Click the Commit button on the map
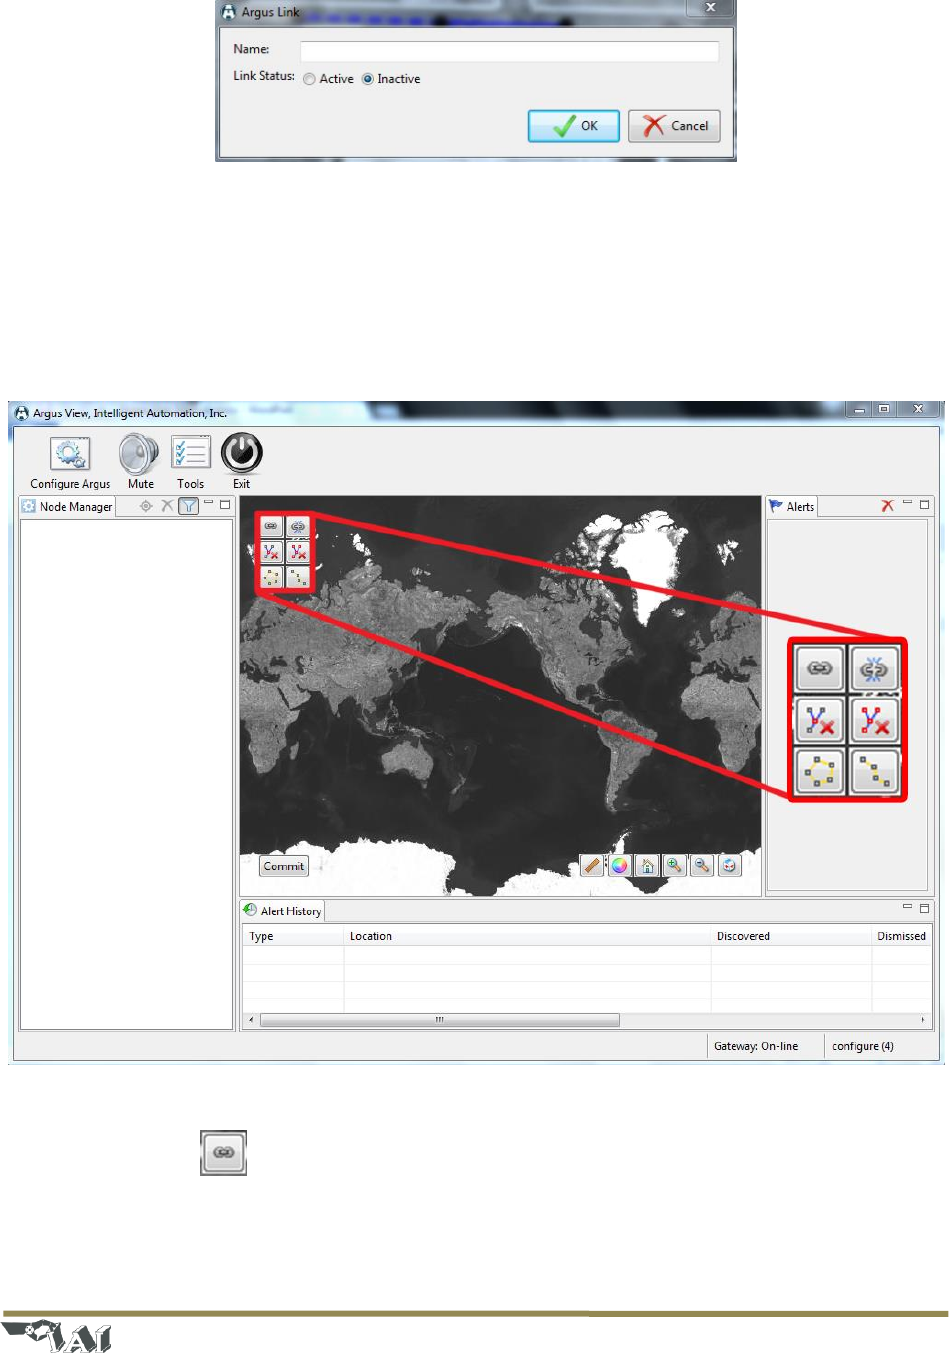The height and width of the screenshot is (1353, 949). point(284,866)
